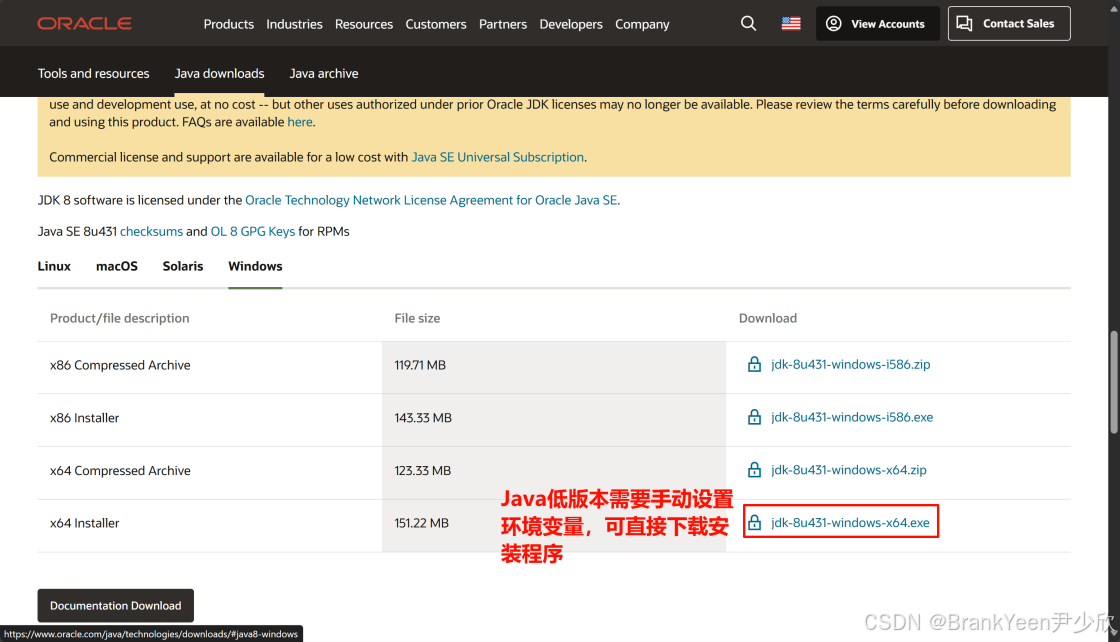
Task: Open the Java archive tab
Action: [324, 74]
